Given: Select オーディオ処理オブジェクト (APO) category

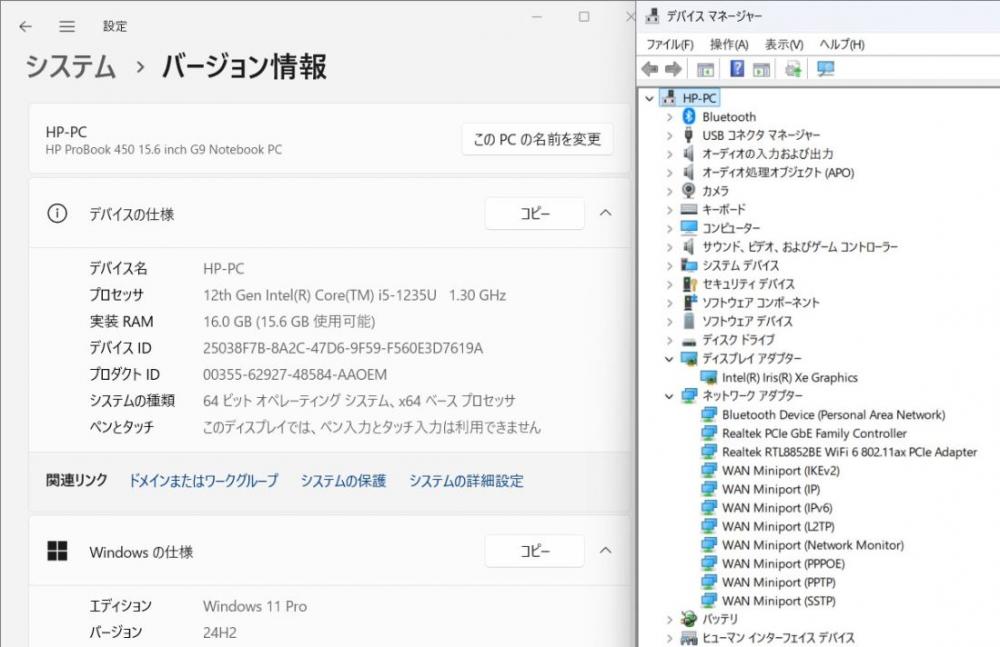Looking at the screenshot, I should [778, 172].
